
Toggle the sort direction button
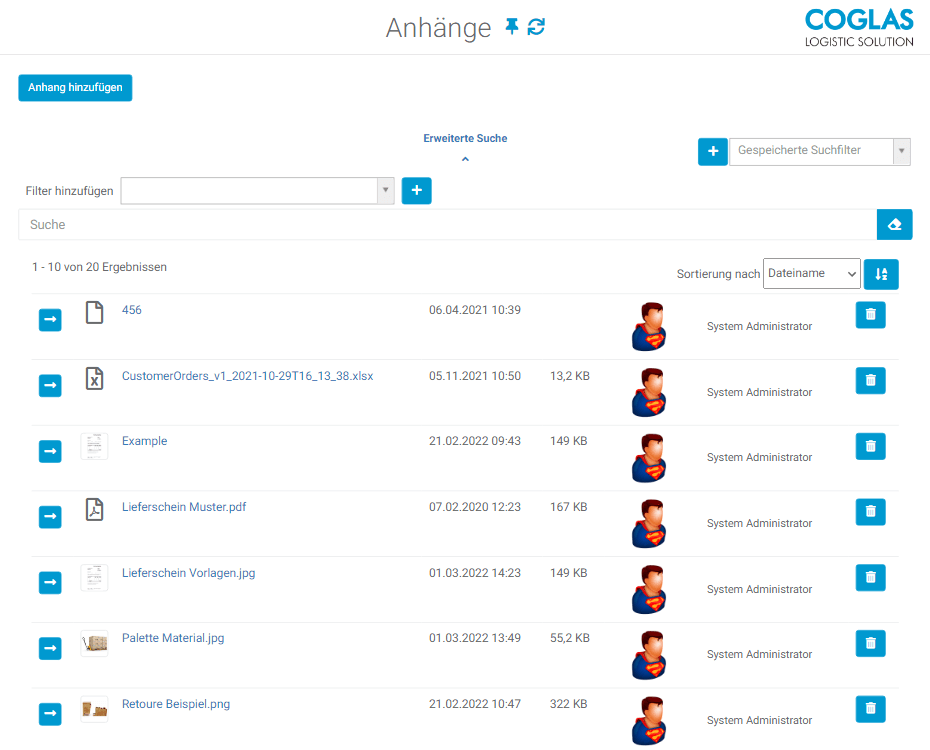click(x=881, y=274)
